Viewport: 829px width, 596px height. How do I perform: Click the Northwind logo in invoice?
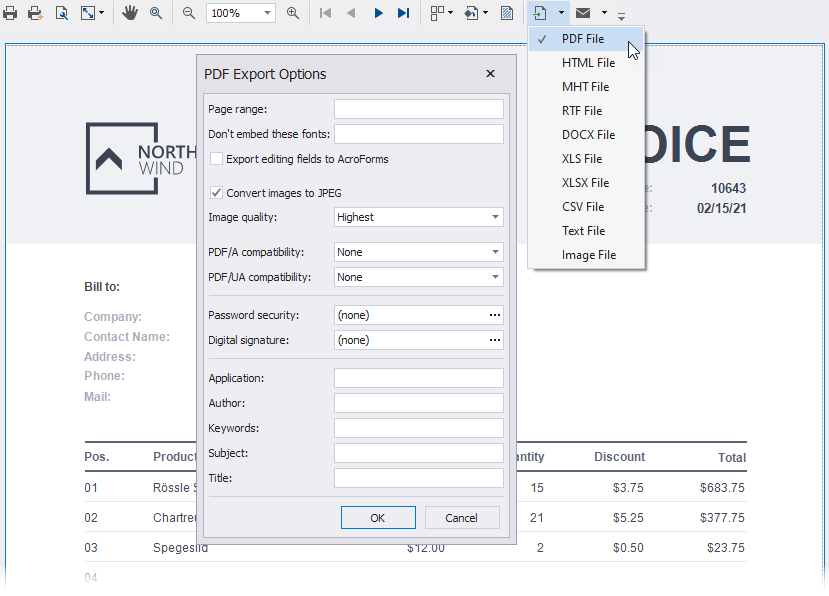pos(141,159)
